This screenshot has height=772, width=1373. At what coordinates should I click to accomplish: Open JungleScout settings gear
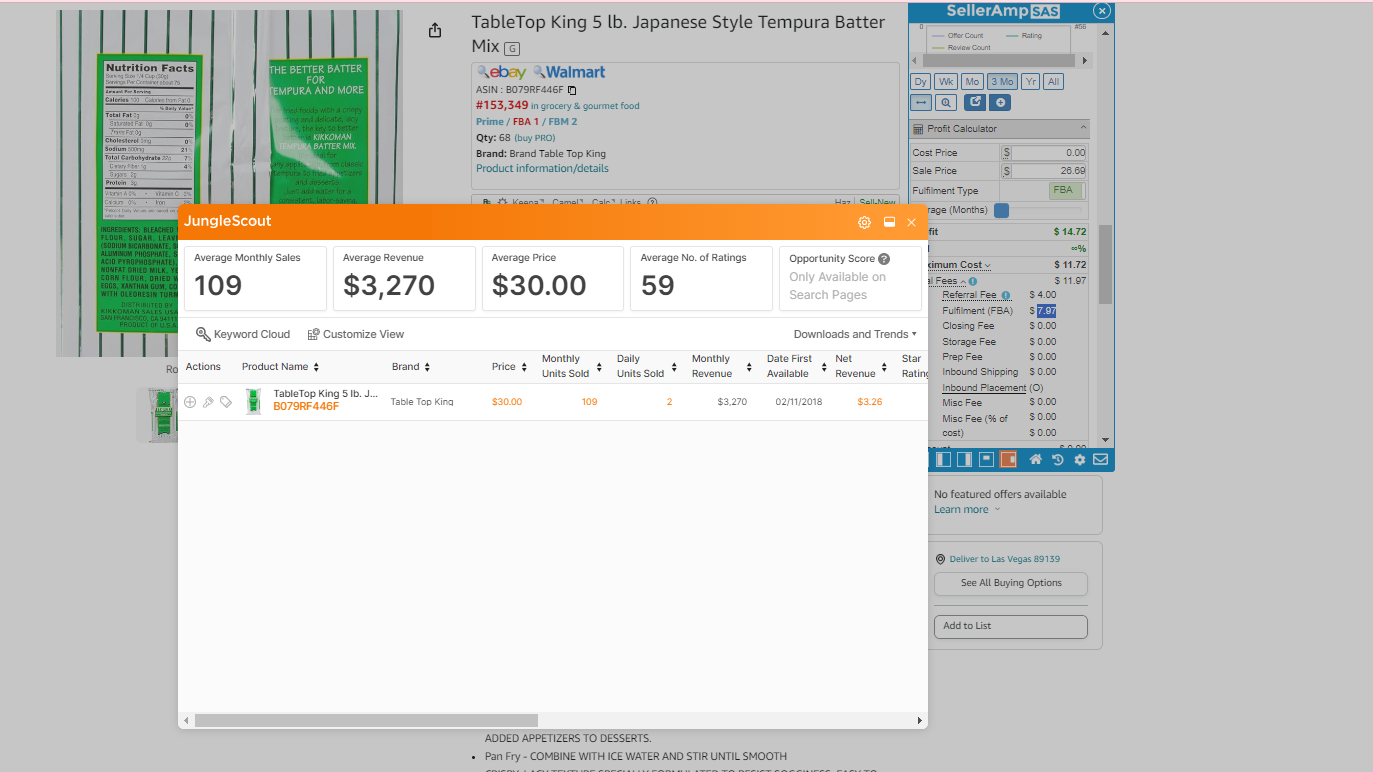864,222
